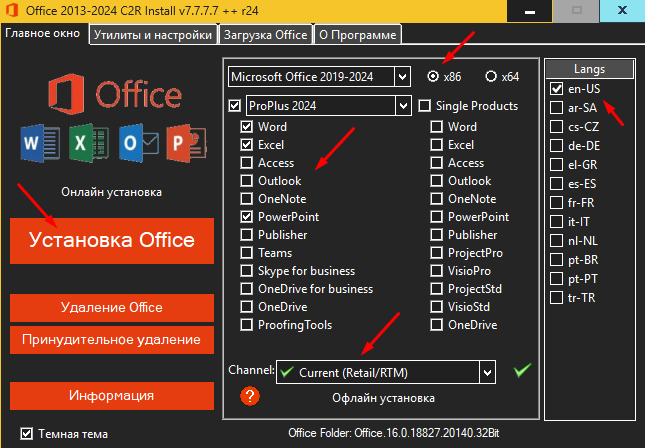Click the Word application icon
Image resolution: width=645 pixels, height=448 pixels.
pyautogui.click(x=40, y=143)
